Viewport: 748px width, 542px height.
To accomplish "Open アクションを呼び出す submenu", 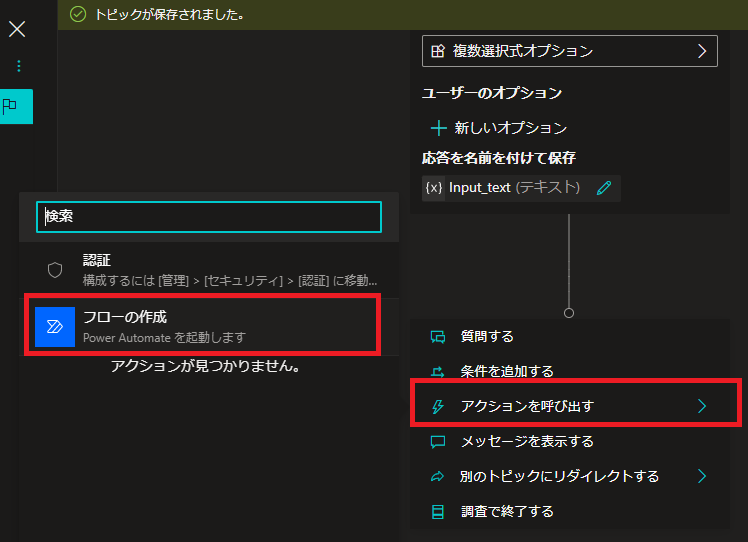I will click(570, 406).
